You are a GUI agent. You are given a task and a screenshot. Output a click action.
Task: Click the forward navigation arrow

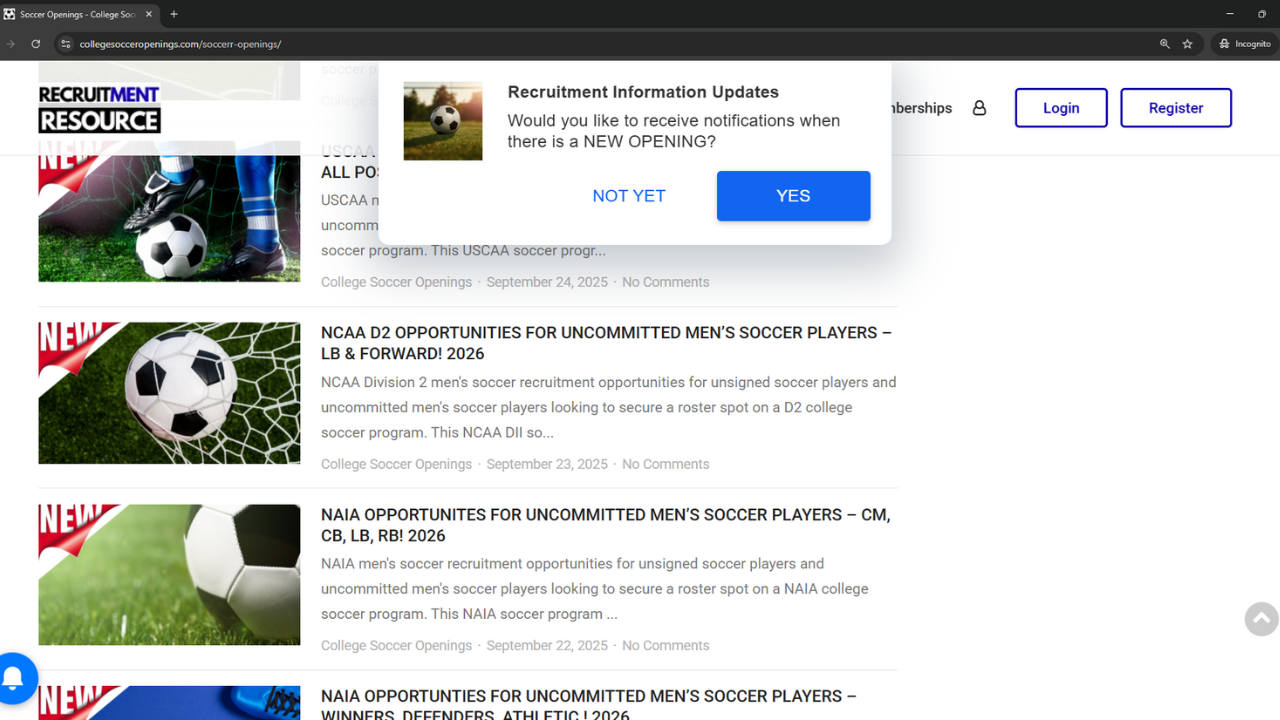[x=10, y=44]
